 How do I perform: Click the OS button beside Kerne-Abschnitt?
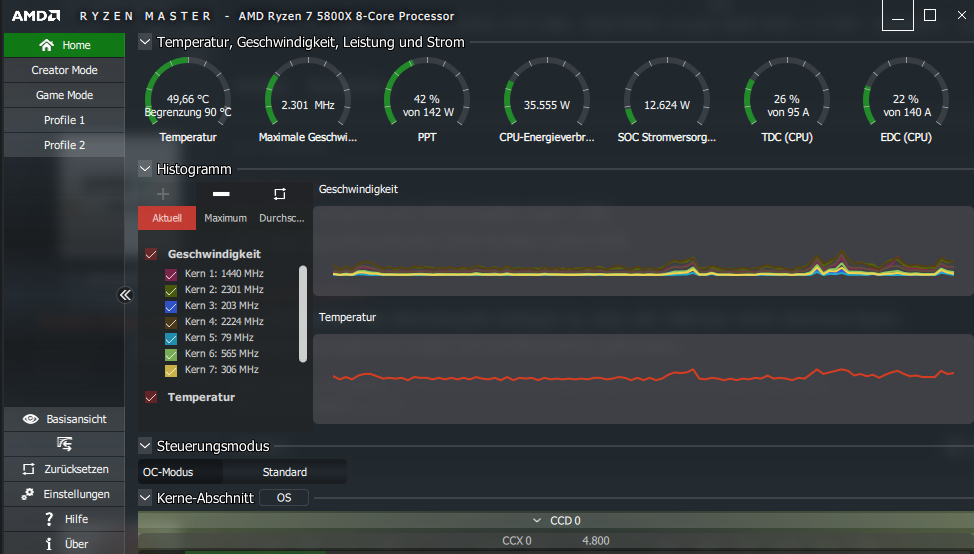[284, 498]
